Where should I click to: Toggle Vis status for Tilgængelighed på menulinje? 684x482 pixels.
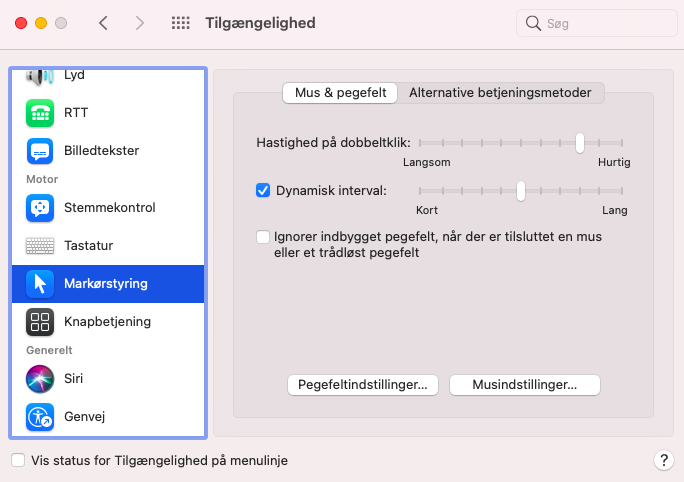[x=18, y=460]
